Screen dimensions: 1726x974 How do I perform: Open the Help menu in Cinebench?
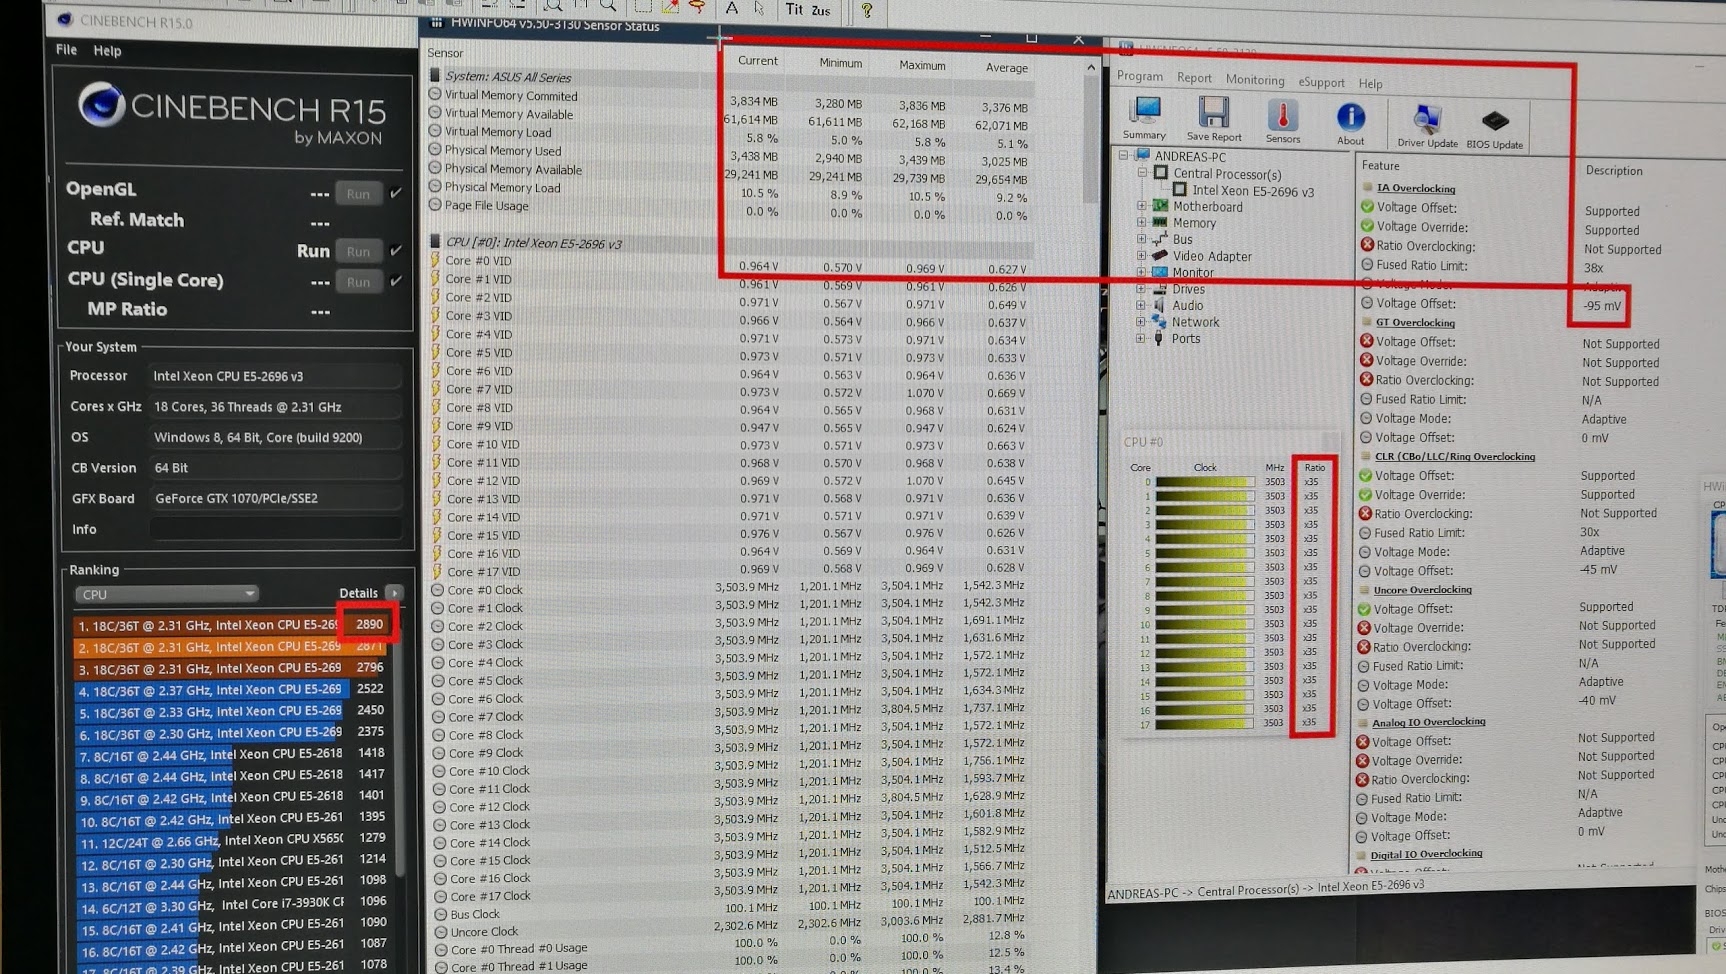(x=107, y=50)
